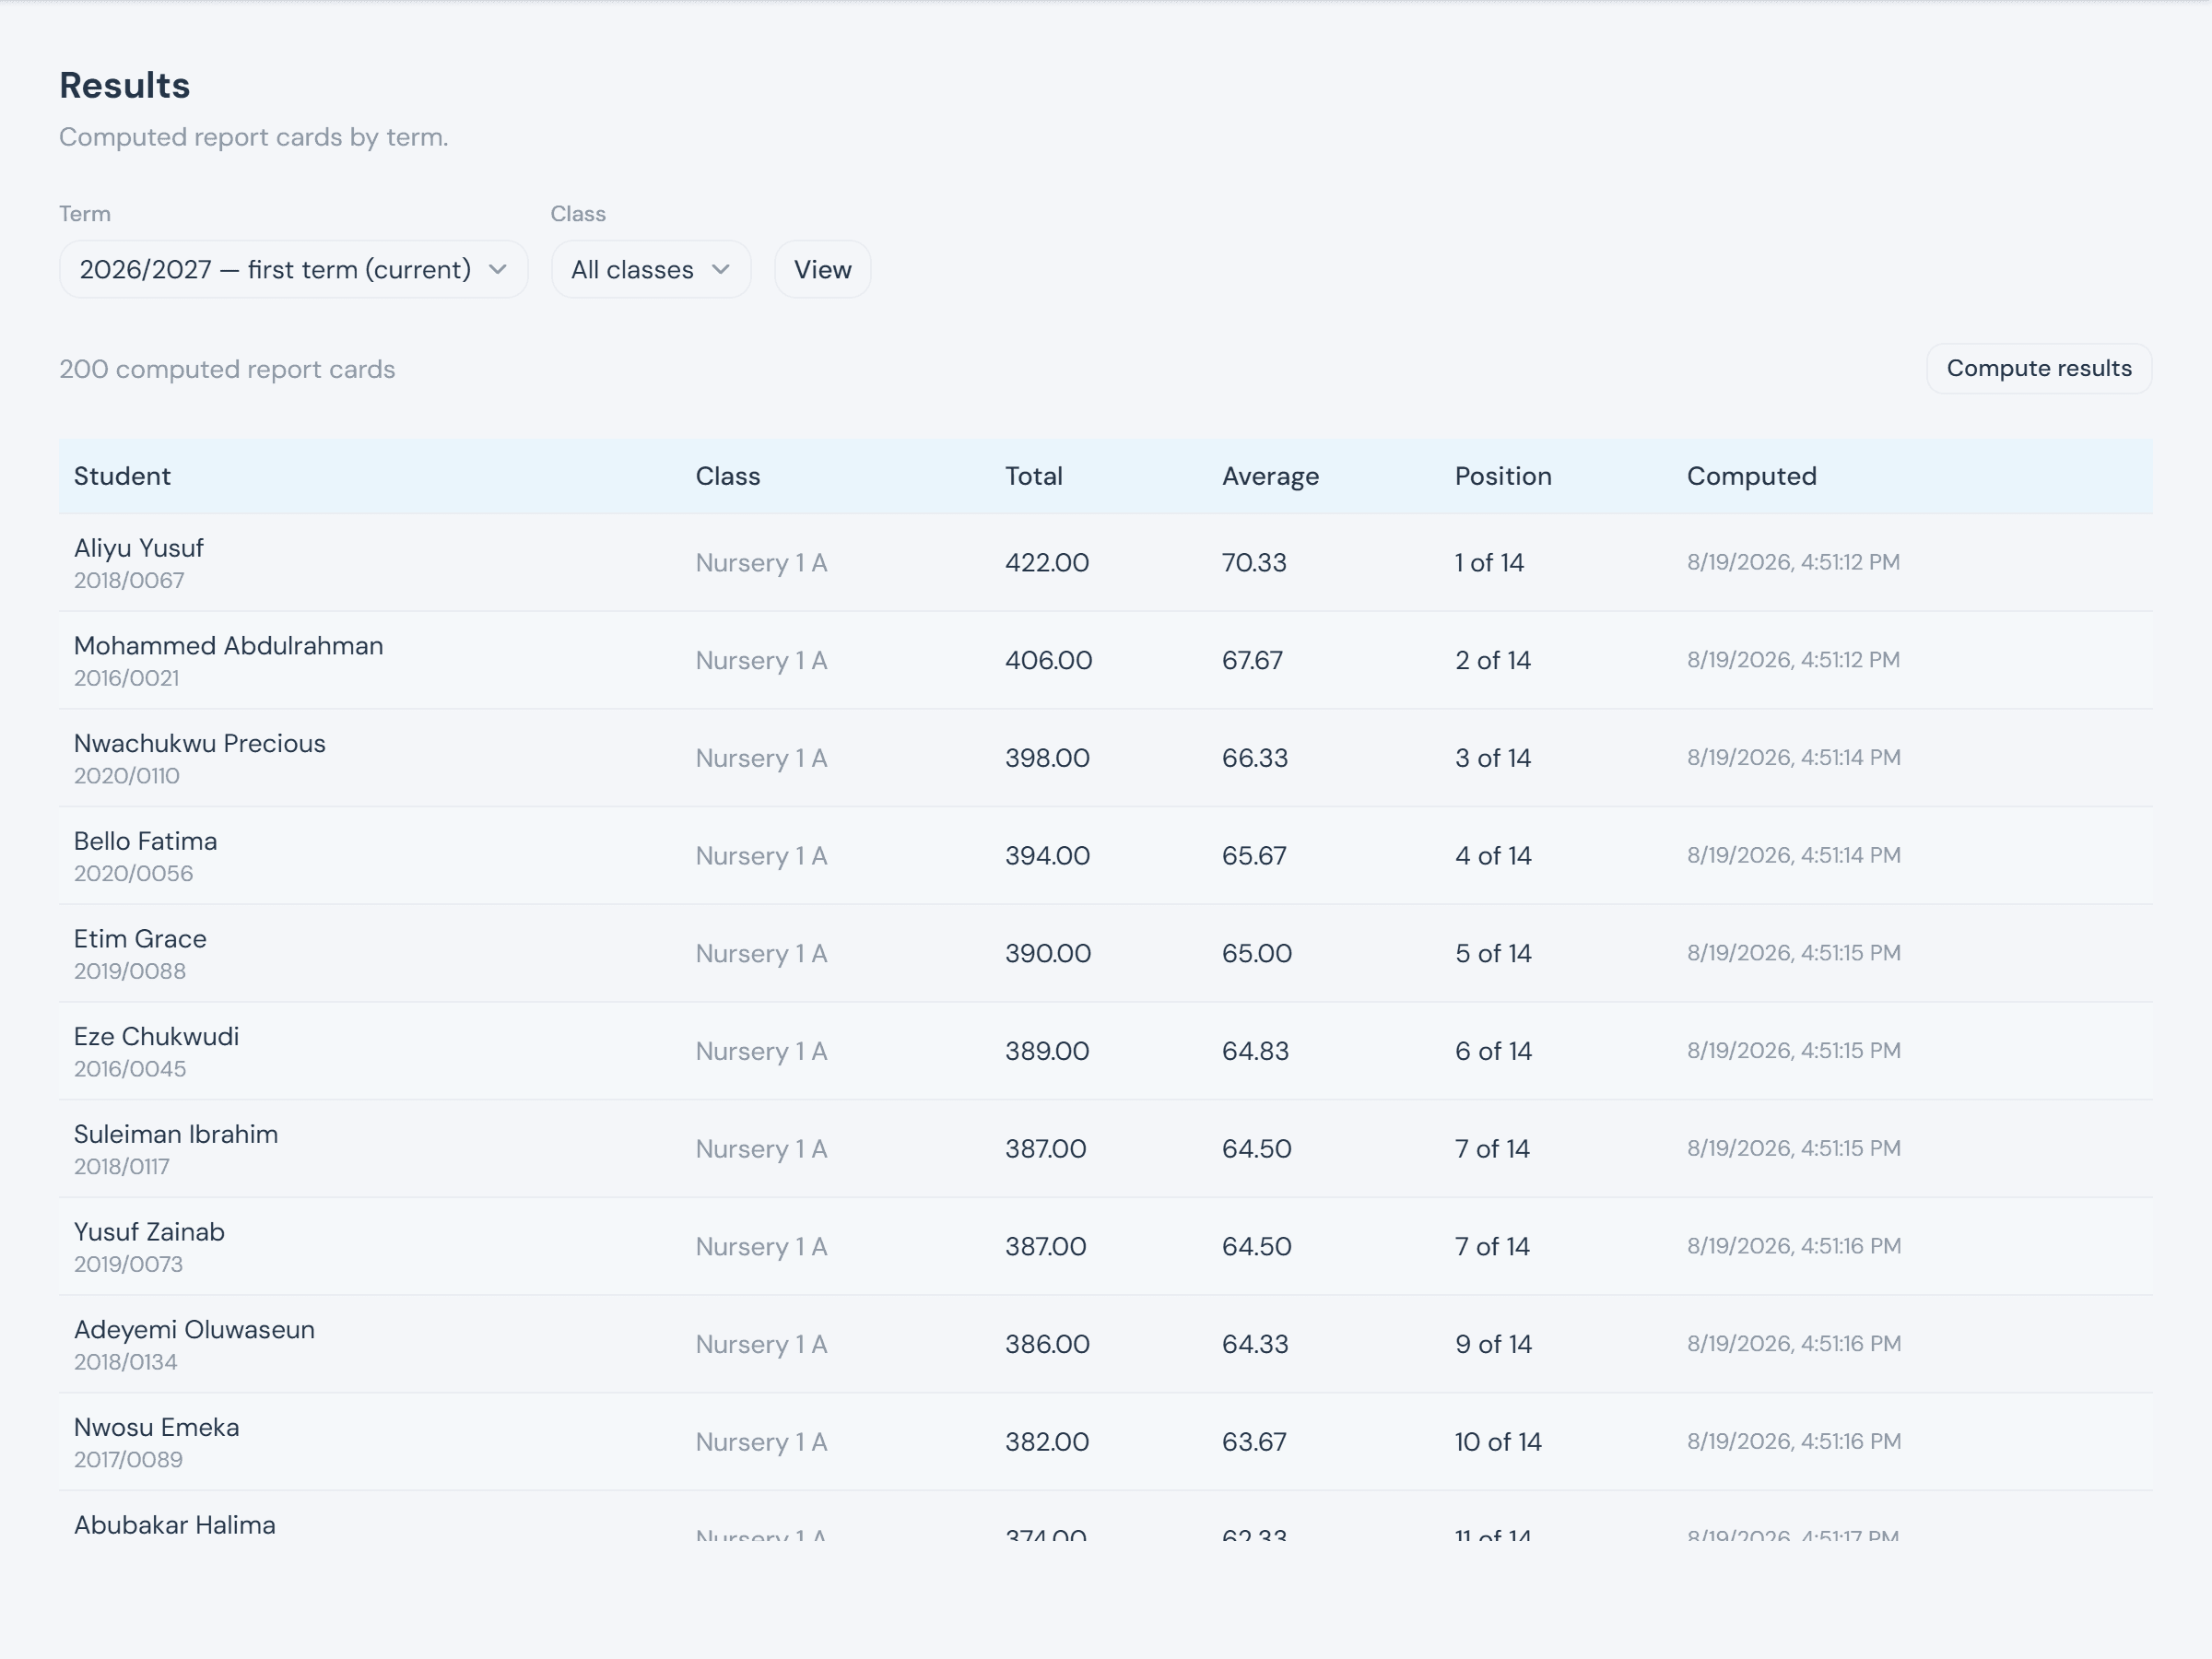Select student name Bello Fatima

(146, 841)
